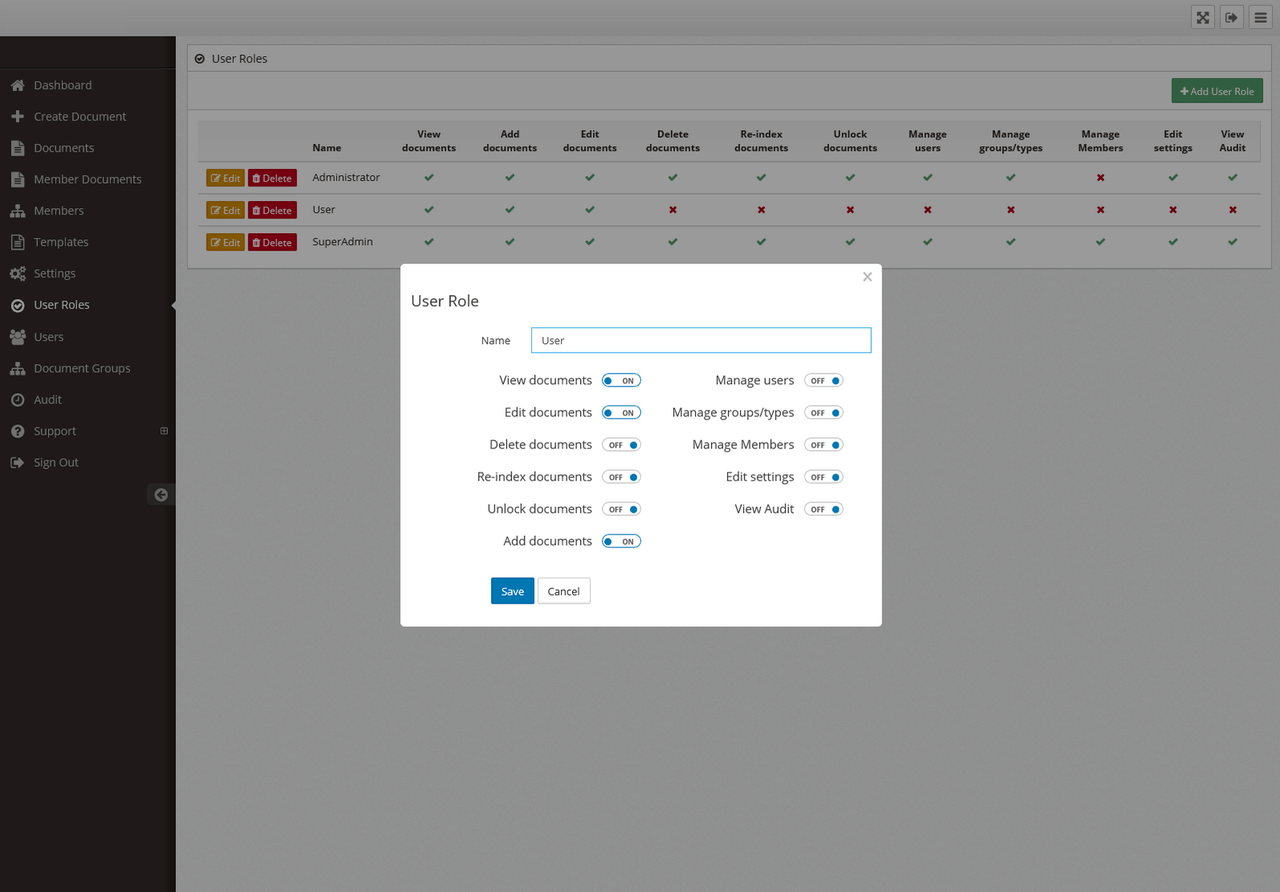Collapse sidebar with the left arrow icon
The image size is (1280, 892).
click(161, 494)
